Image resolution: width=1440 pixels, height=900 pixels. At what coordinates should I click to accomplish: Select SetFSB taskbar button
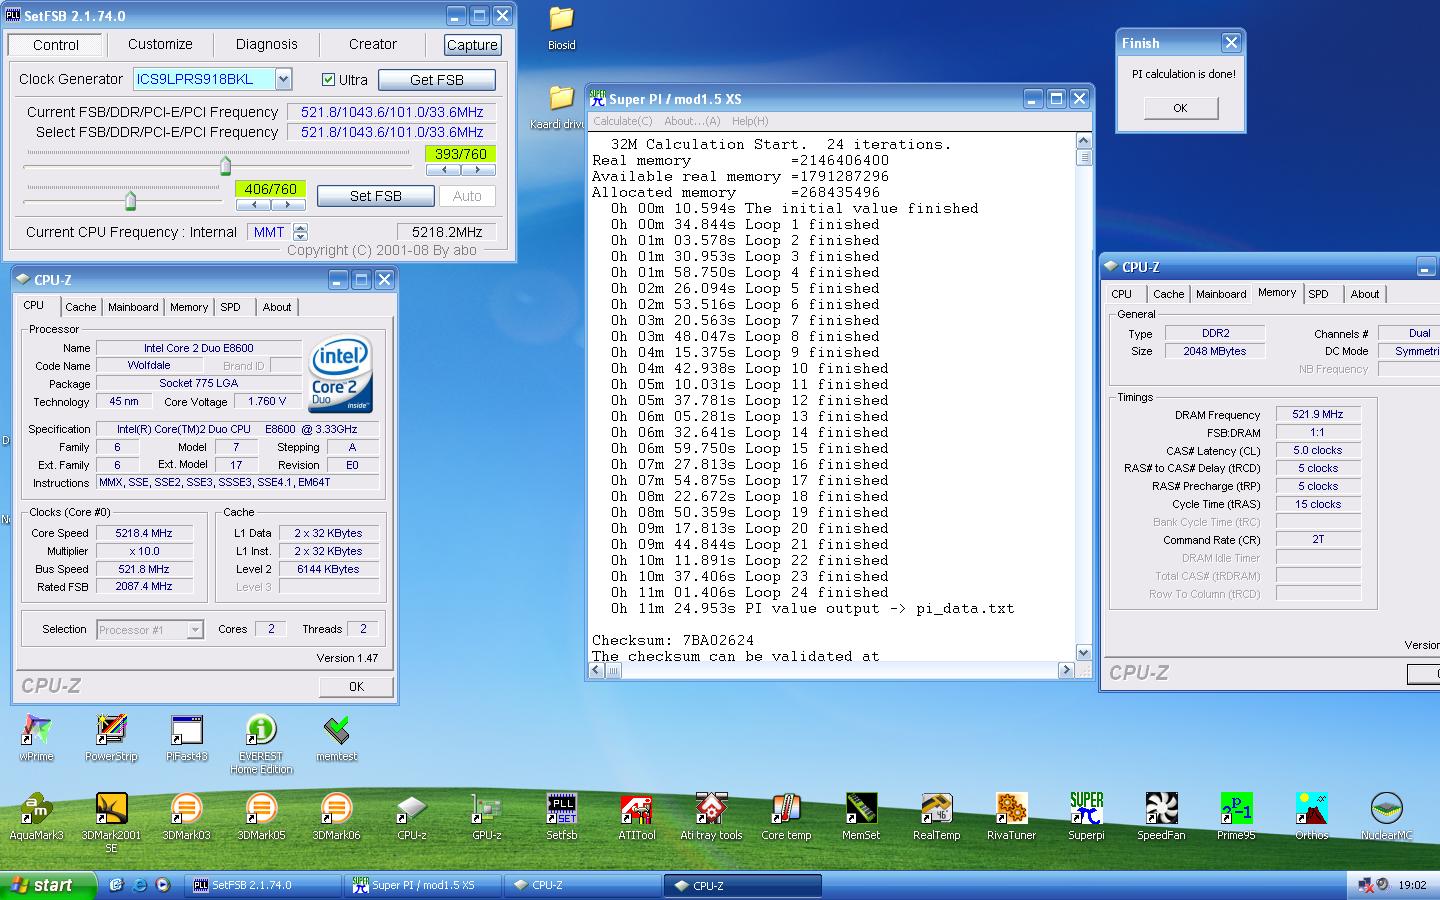[x=265, y=885]
